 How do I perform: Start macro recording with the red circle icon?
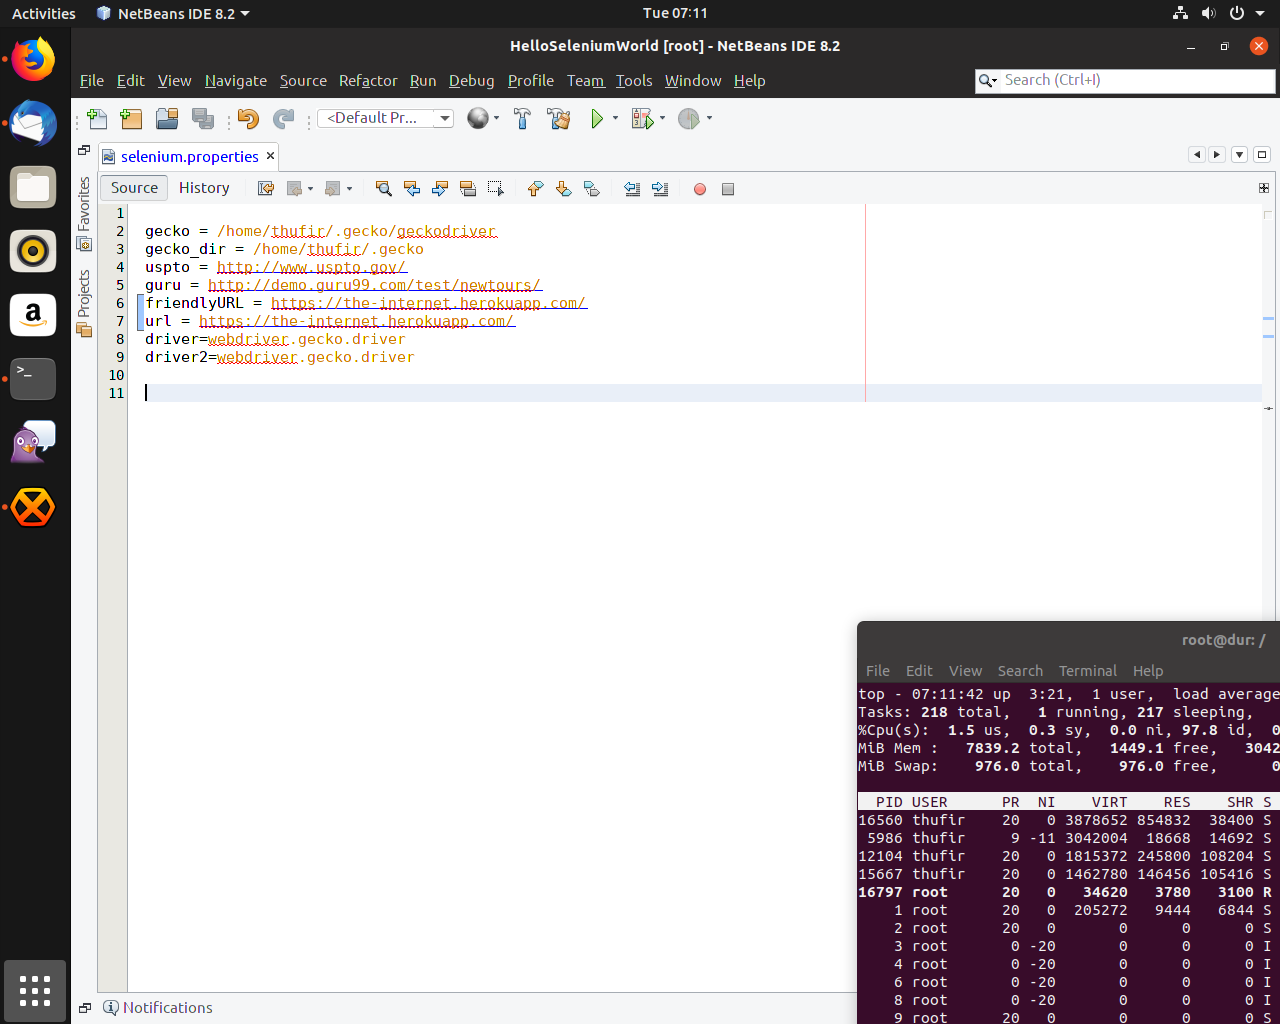pos(699,189)
